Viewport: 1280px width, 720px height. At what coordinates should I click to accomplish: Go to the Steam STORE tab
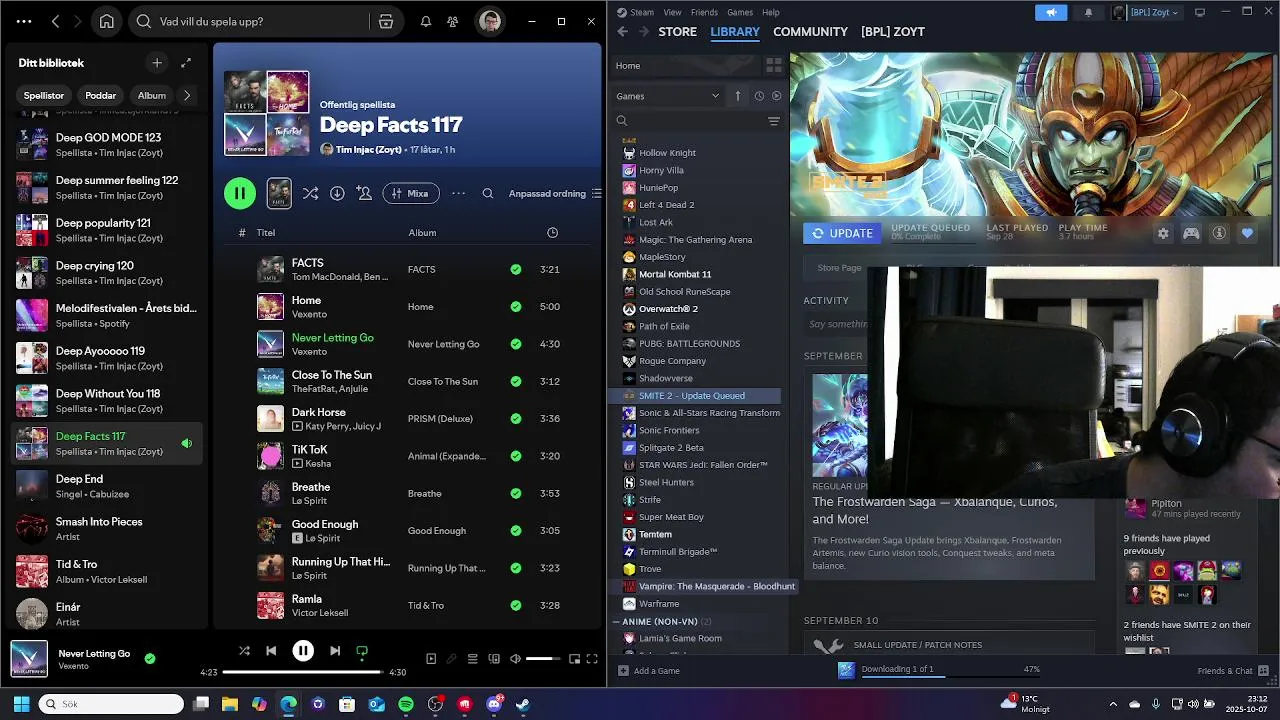tap(677, 31)
